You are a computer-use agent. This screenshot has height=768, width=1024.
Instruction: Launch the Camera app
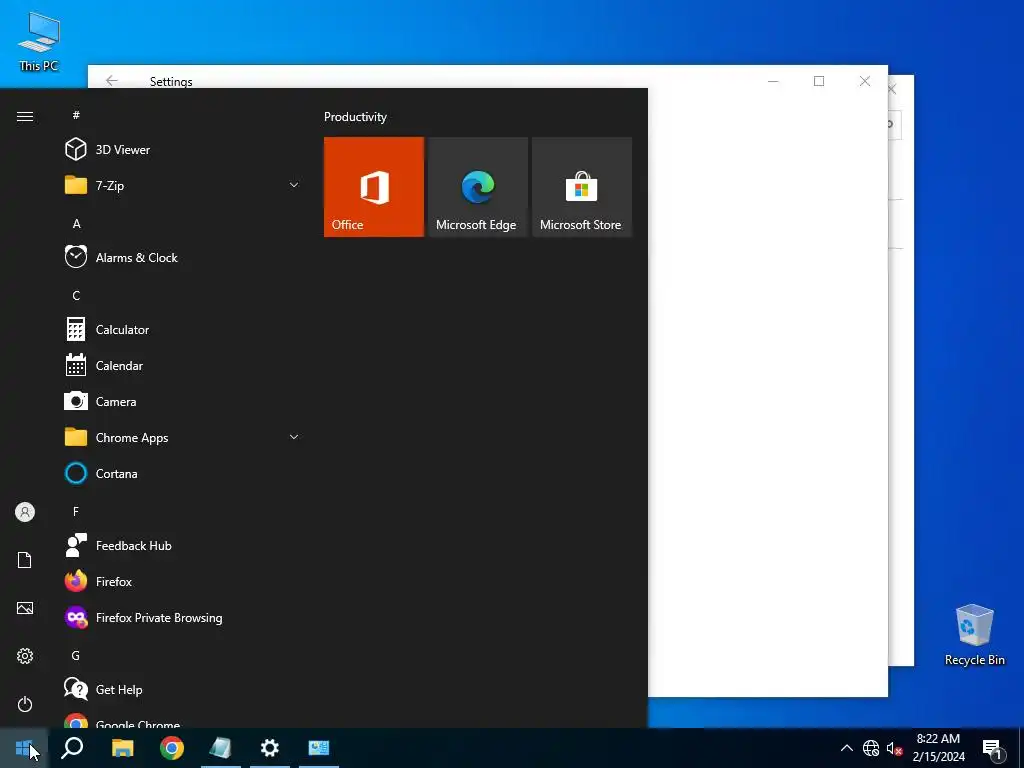click(x=183, y=402)
